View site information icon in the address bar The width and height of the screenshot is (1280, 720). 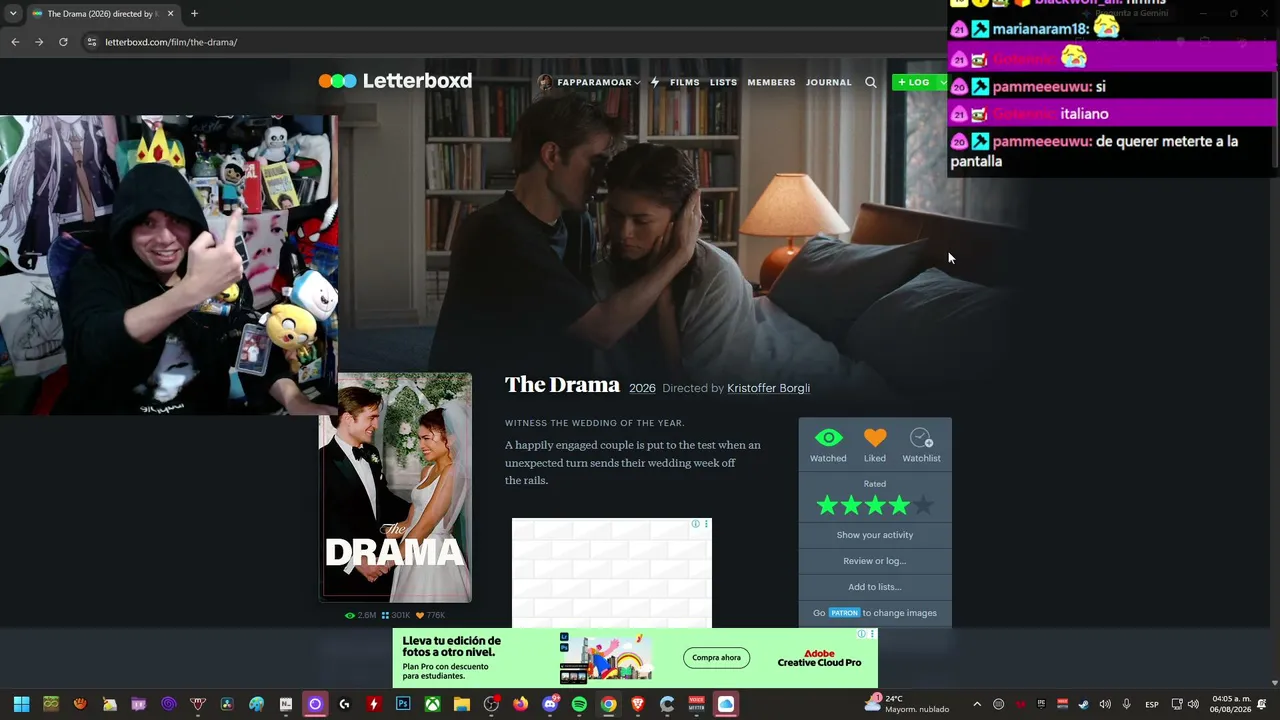point(91,42)
